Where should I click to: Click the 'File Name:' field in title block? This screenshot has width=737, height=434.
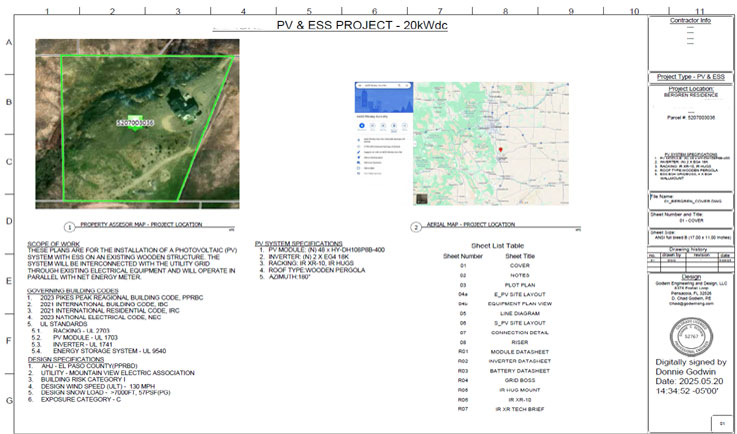tap(690, 199)
